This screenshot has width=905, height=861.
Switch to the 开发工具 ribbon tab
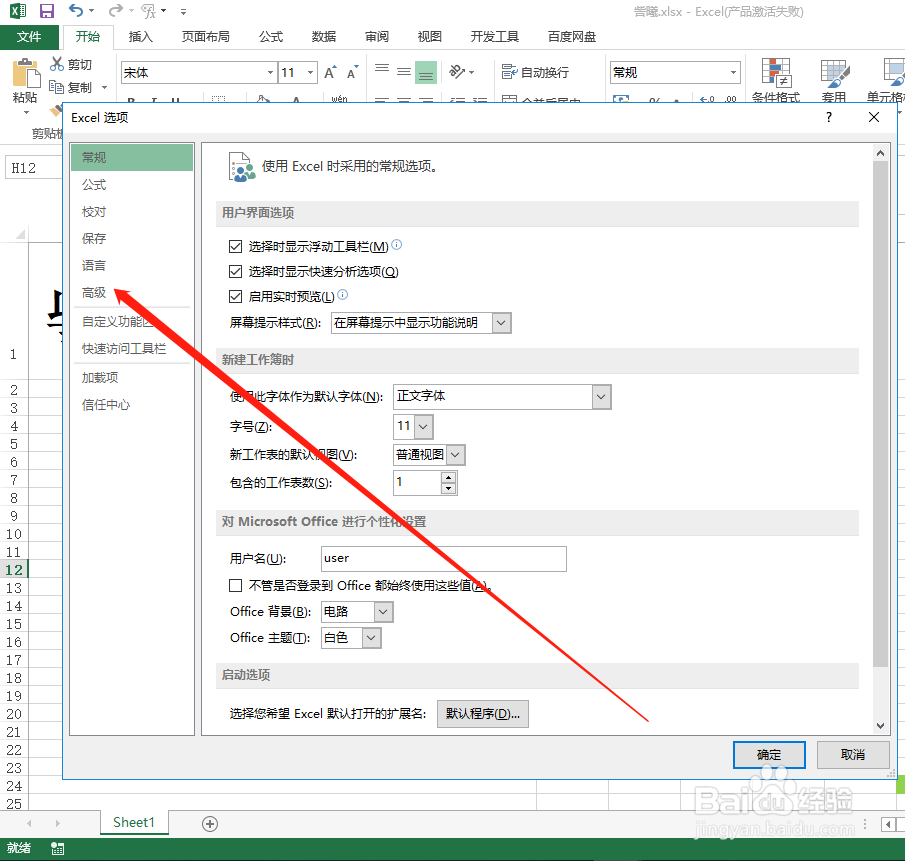[x=495, y=37]
